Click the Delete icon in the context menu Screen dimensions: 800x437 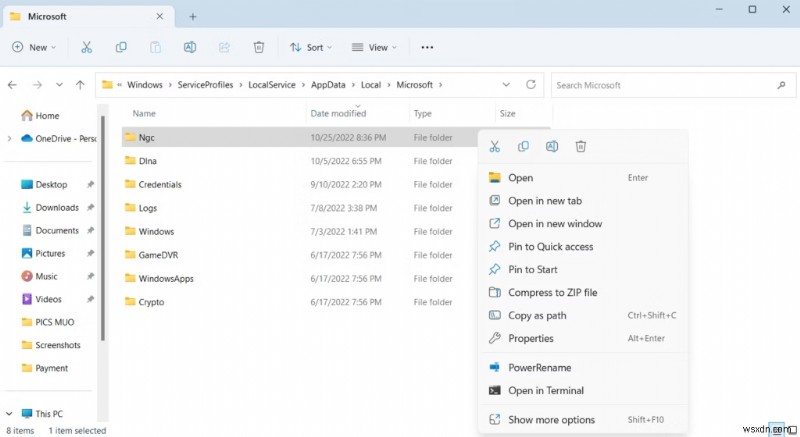coord(581,147)
